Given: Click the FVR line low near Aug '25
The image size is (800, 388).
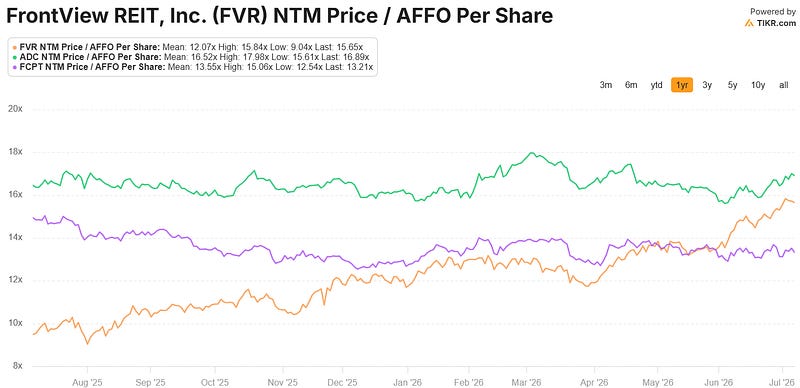Looking at the screenshot, I should click(87, 344).
